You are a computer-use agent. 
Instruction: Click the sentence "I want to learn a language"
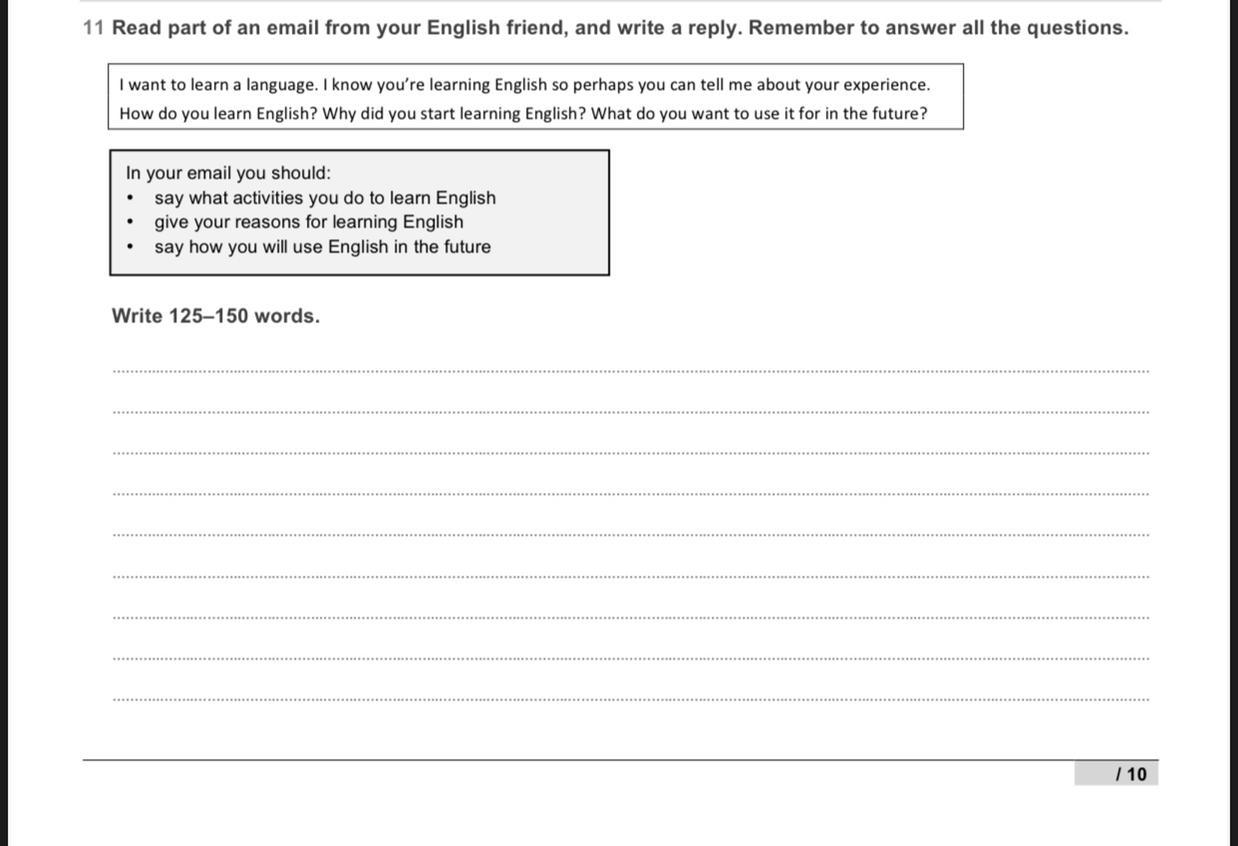pyautogui.click(x=217, y=85)
